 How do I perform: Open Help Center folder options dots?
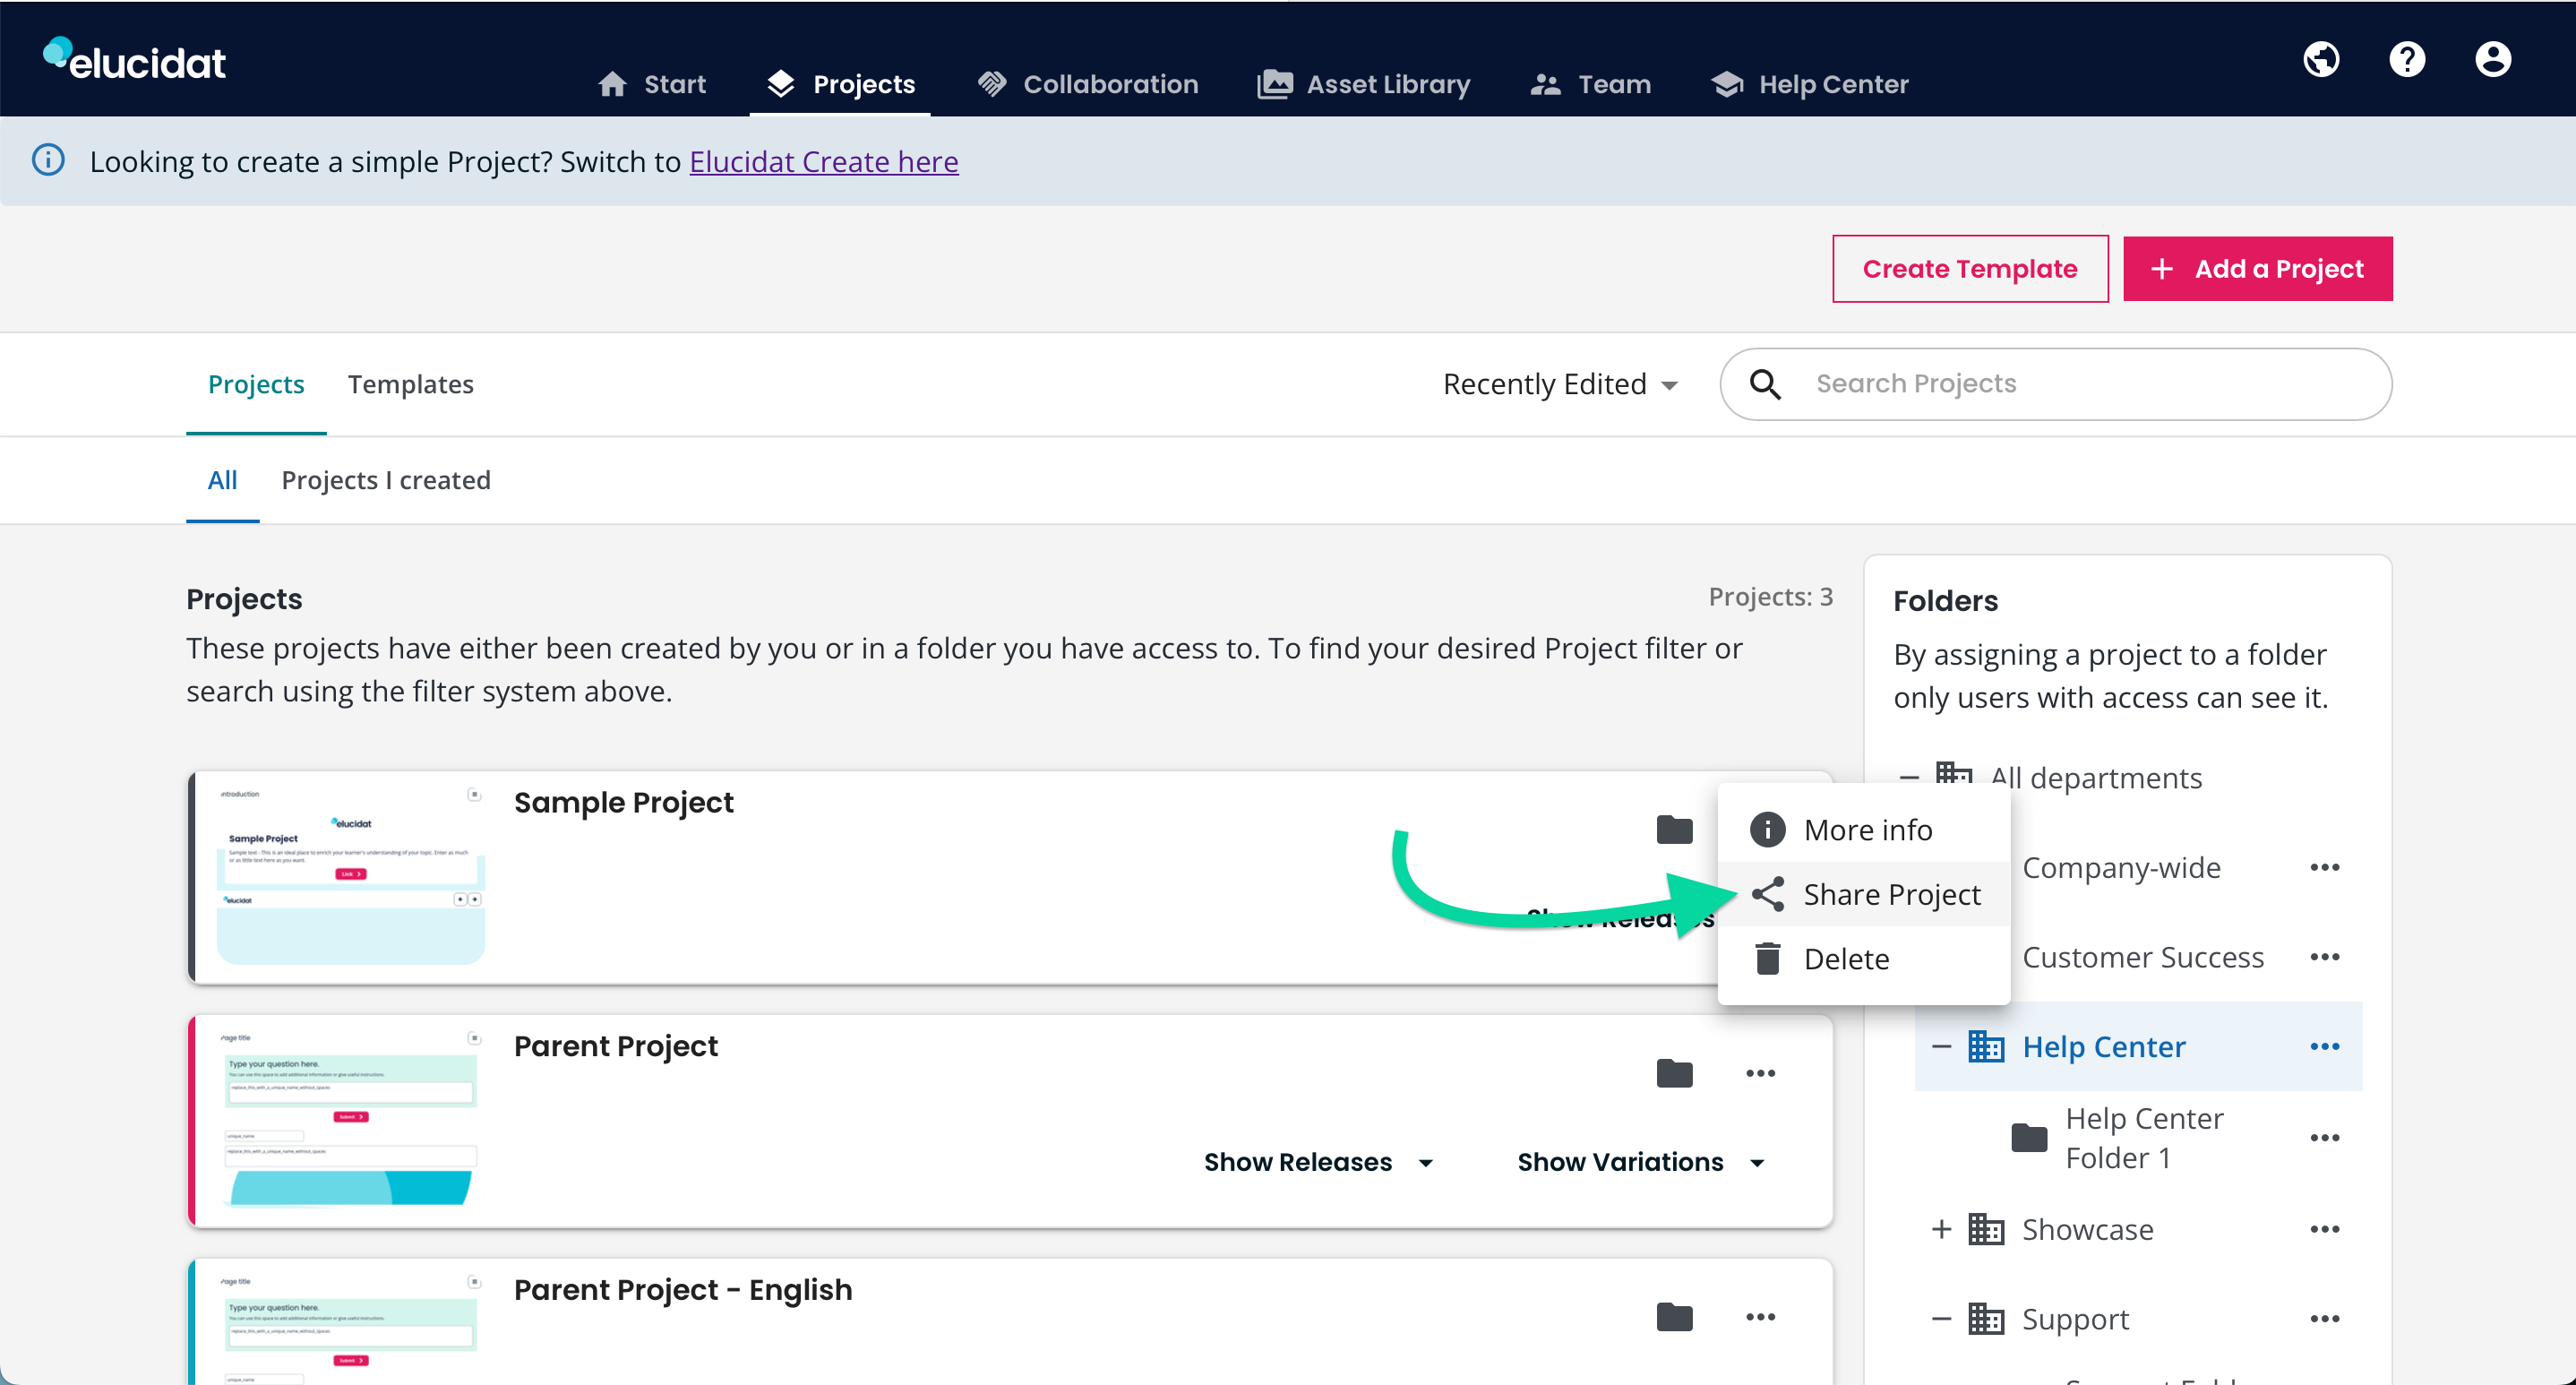[x=2325, y=1046]
